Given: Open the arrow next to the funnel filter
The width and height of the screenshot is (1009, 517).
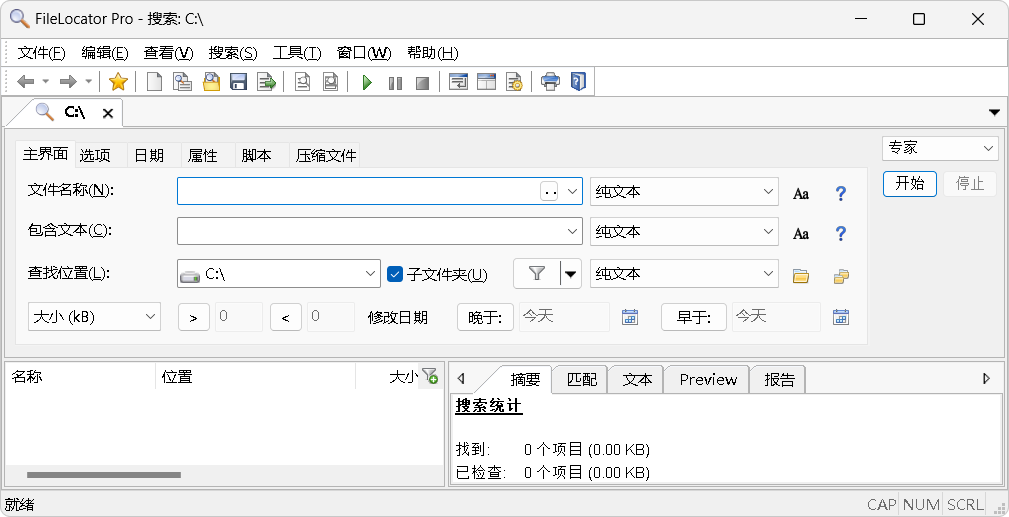Looking at the screenshot, I should tap(571, 275).
